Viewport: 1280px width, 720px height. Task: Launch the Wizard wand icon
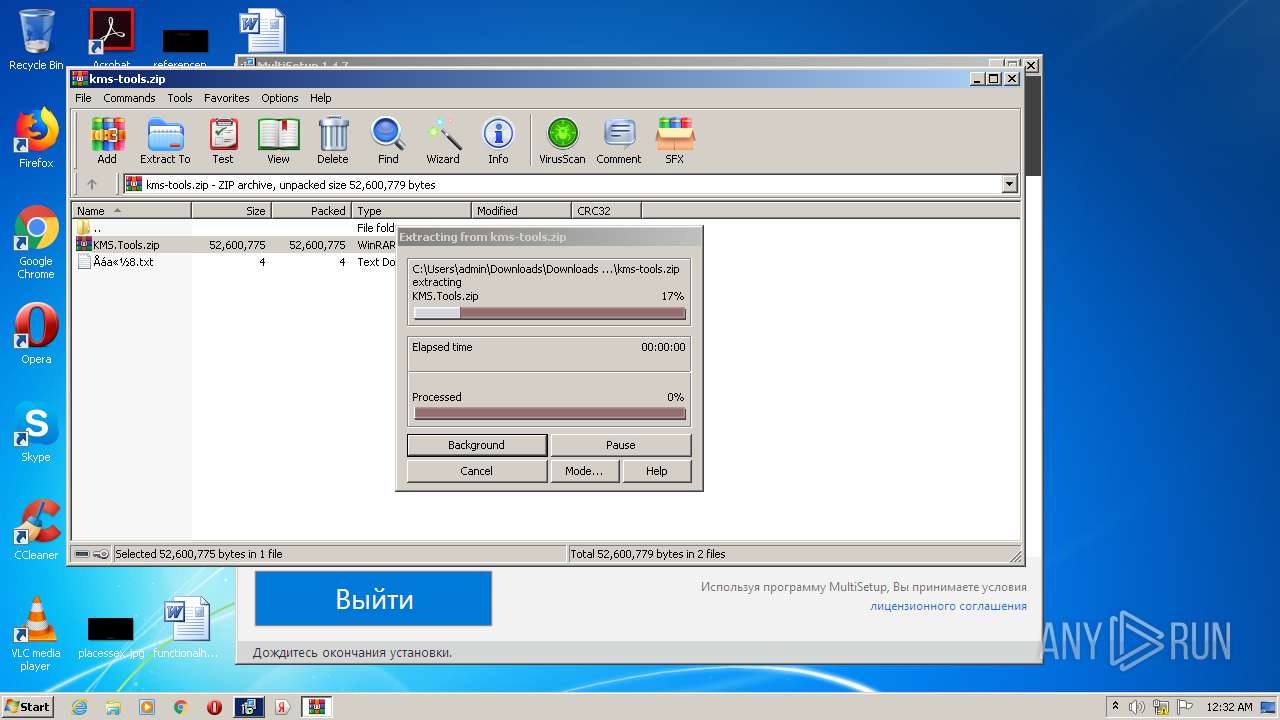pos(443,140)
